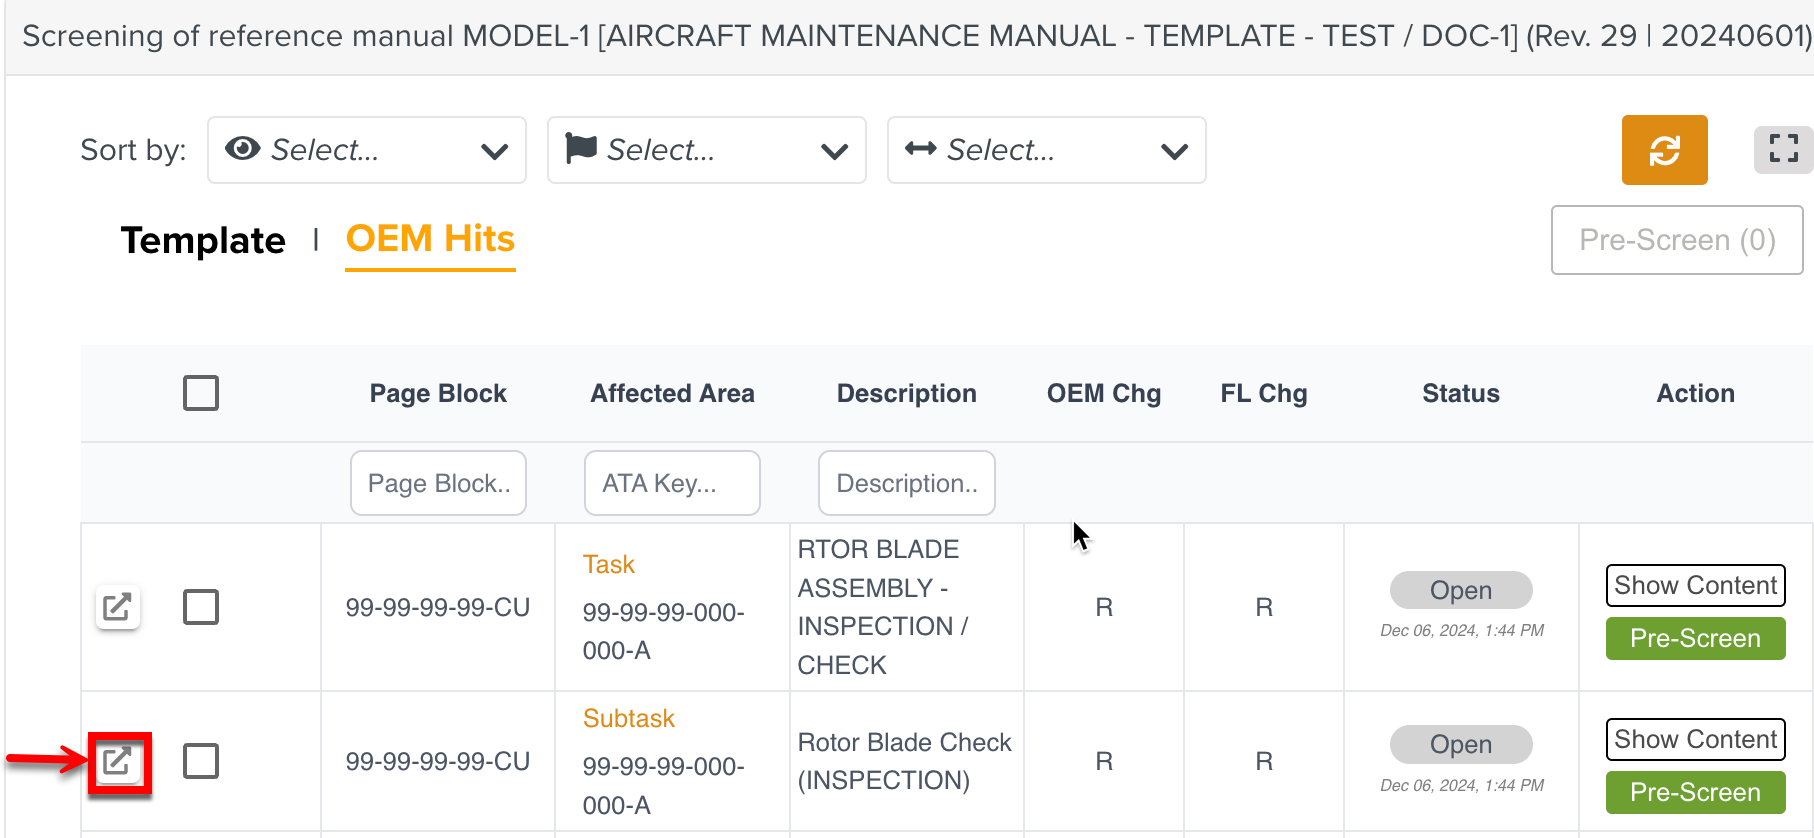Tick the checkbox for the Subtask row
Image resolution: width=1814 pixels, height=838 pixels.
(201, 761)
